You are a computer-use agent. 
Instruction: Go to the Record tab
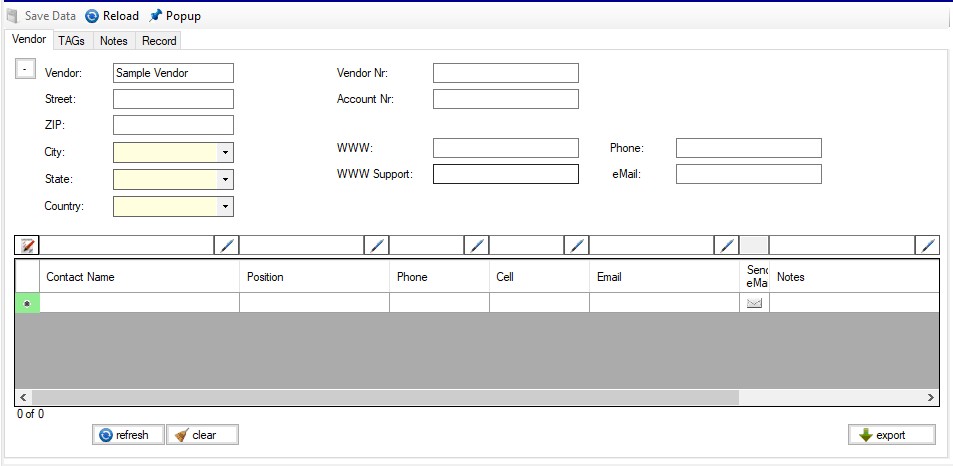tap(159, 41)
